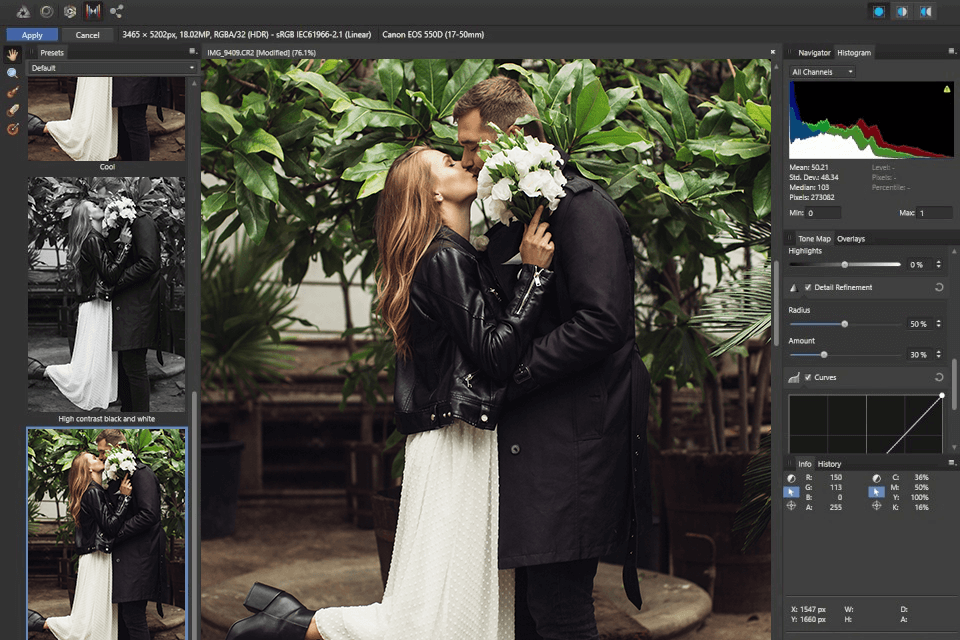Select the View (hand) tool
Viewport: 960px width, 640px height.
click(x=12, y=55)
